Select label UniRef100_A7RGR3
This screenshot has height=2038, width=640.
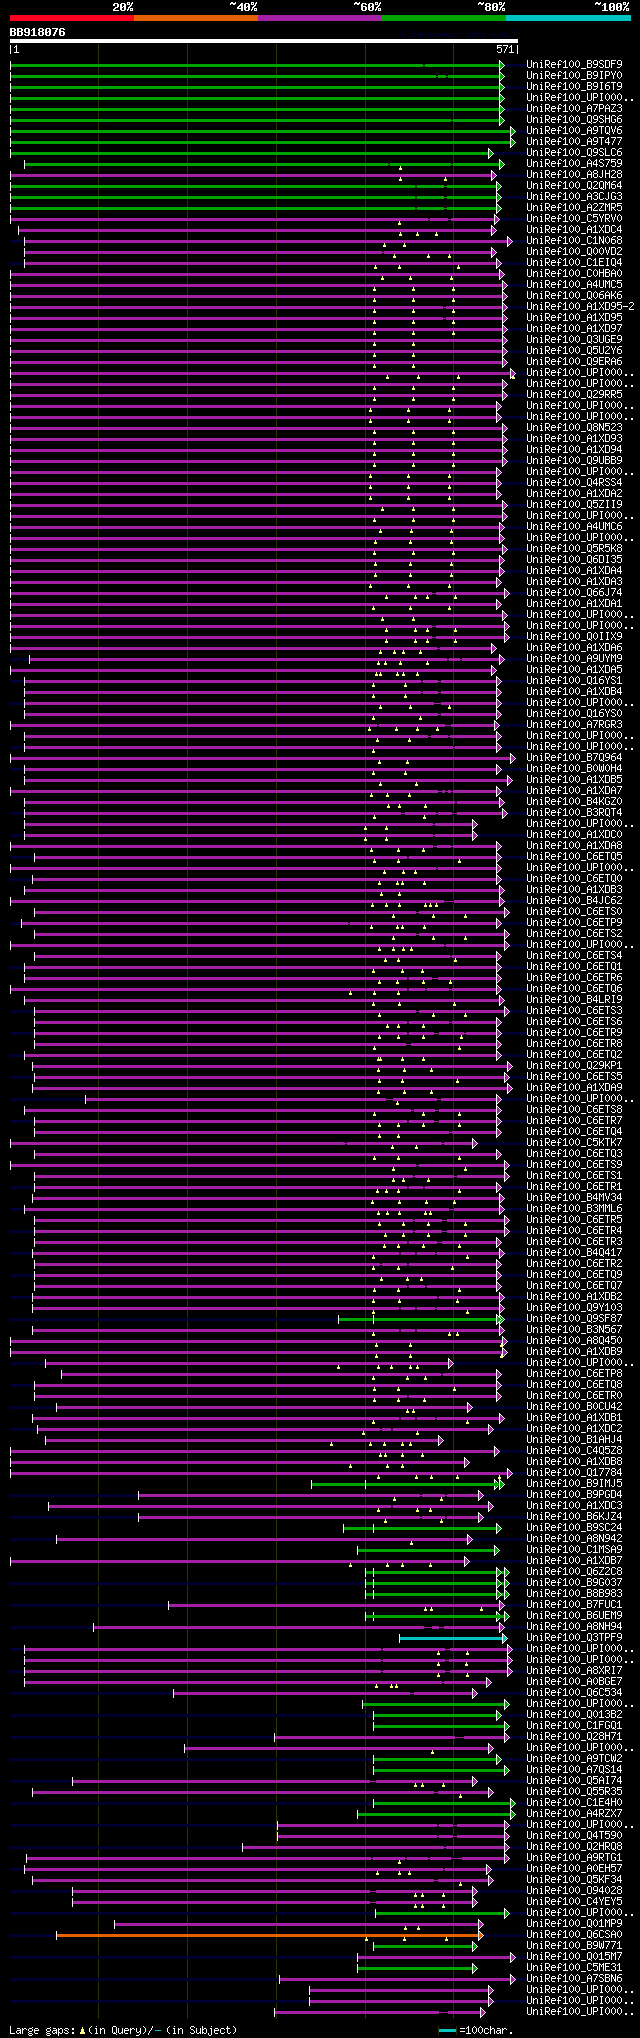[574, 724]
